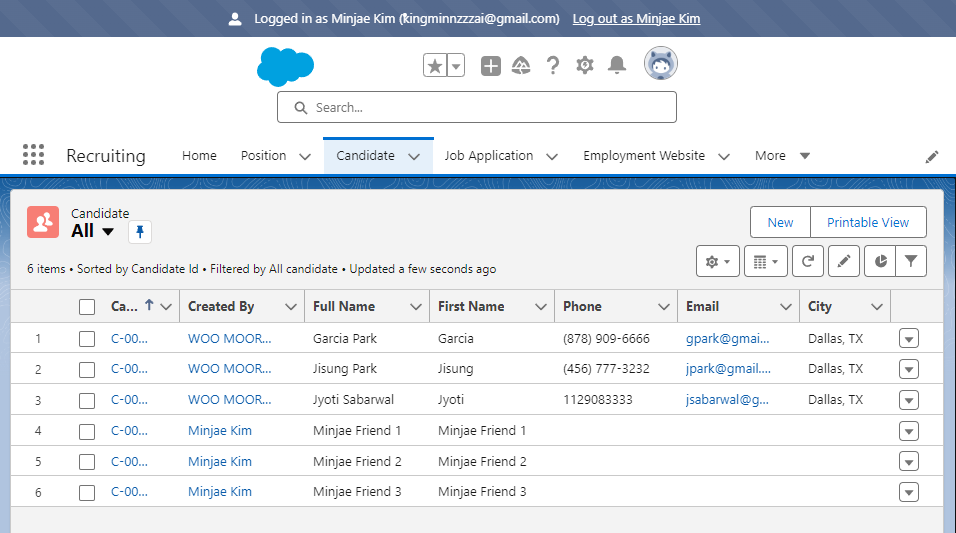This screenshot has height=533, width=956.
Task: Expand the More navigation menu
Action: (782, 156)
